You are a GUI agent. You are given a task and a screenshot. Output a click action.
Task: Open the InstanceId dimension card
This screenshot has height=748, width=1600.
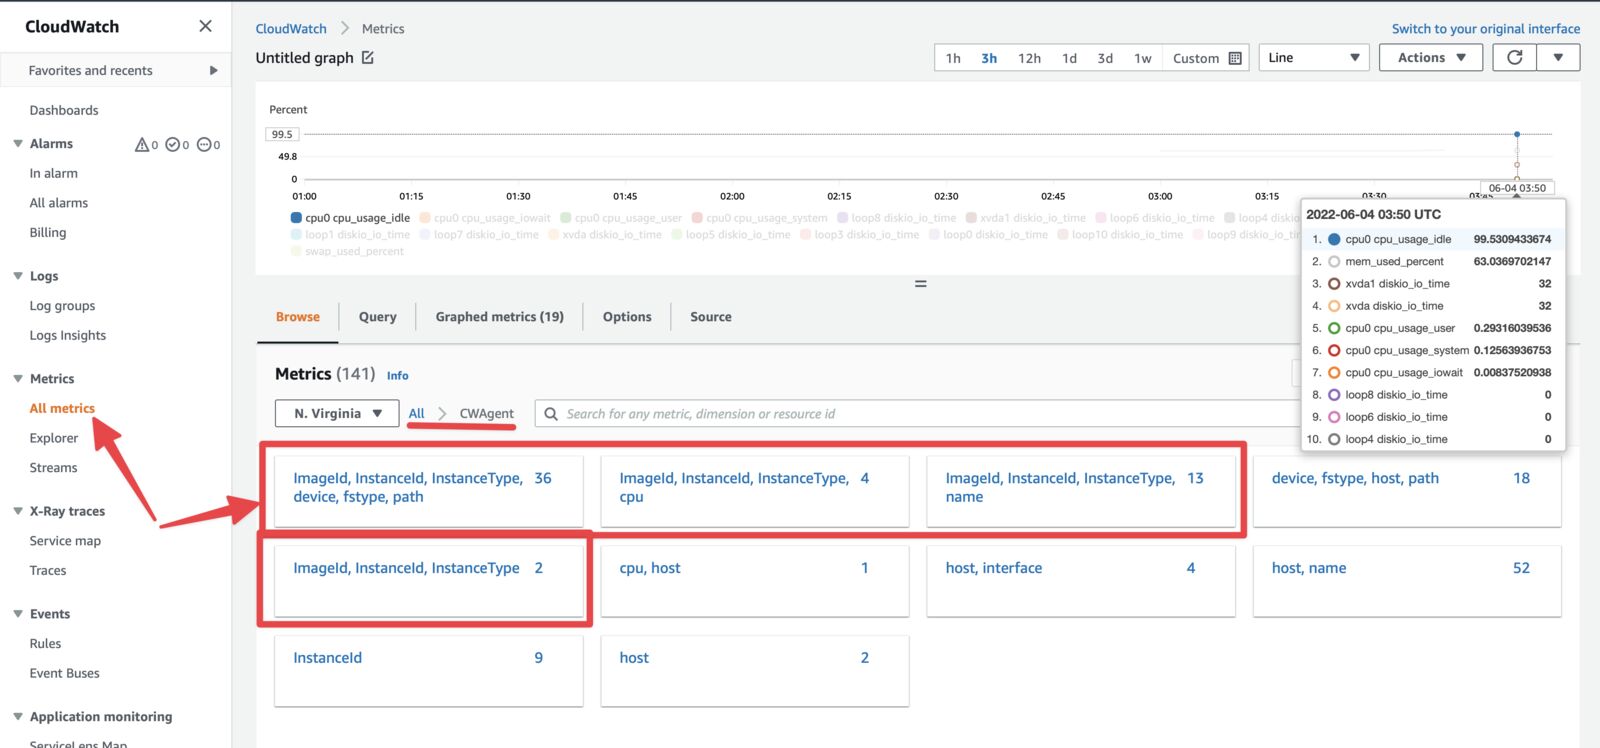pyautogui.click(x=429, y=671)
